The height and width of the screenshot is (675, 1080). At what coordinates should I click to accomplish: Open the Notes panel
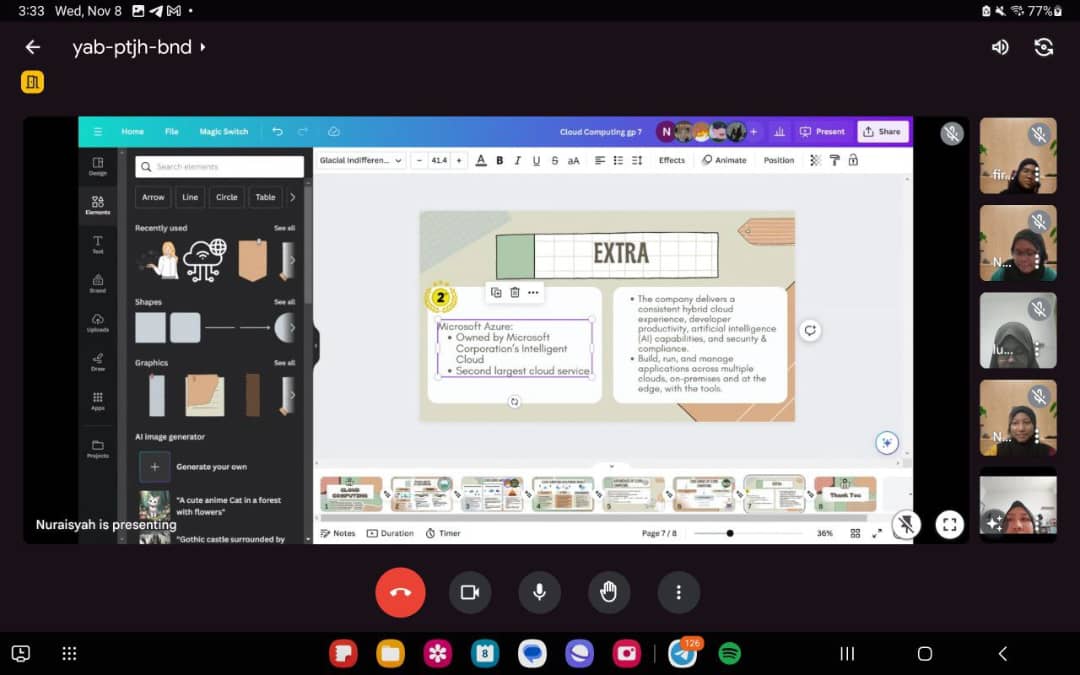(x=338, y=533)
